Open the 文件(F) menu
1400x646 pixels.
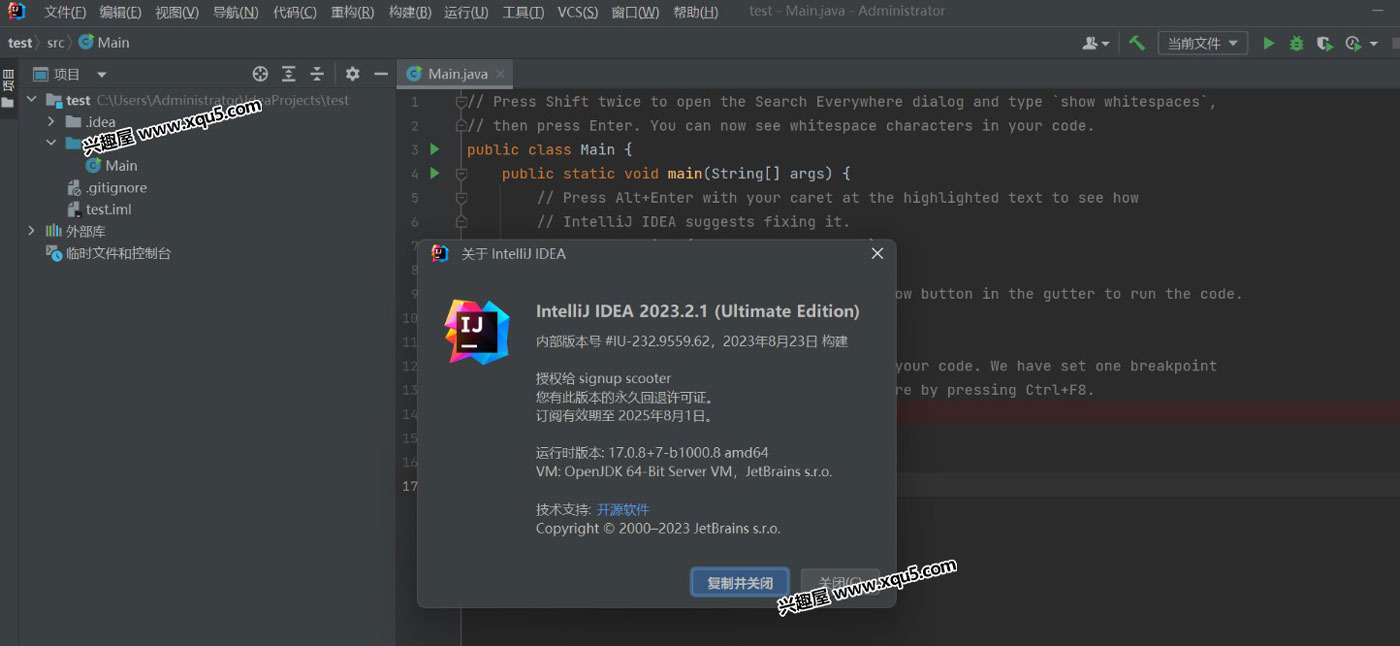(x=65, y=13)
